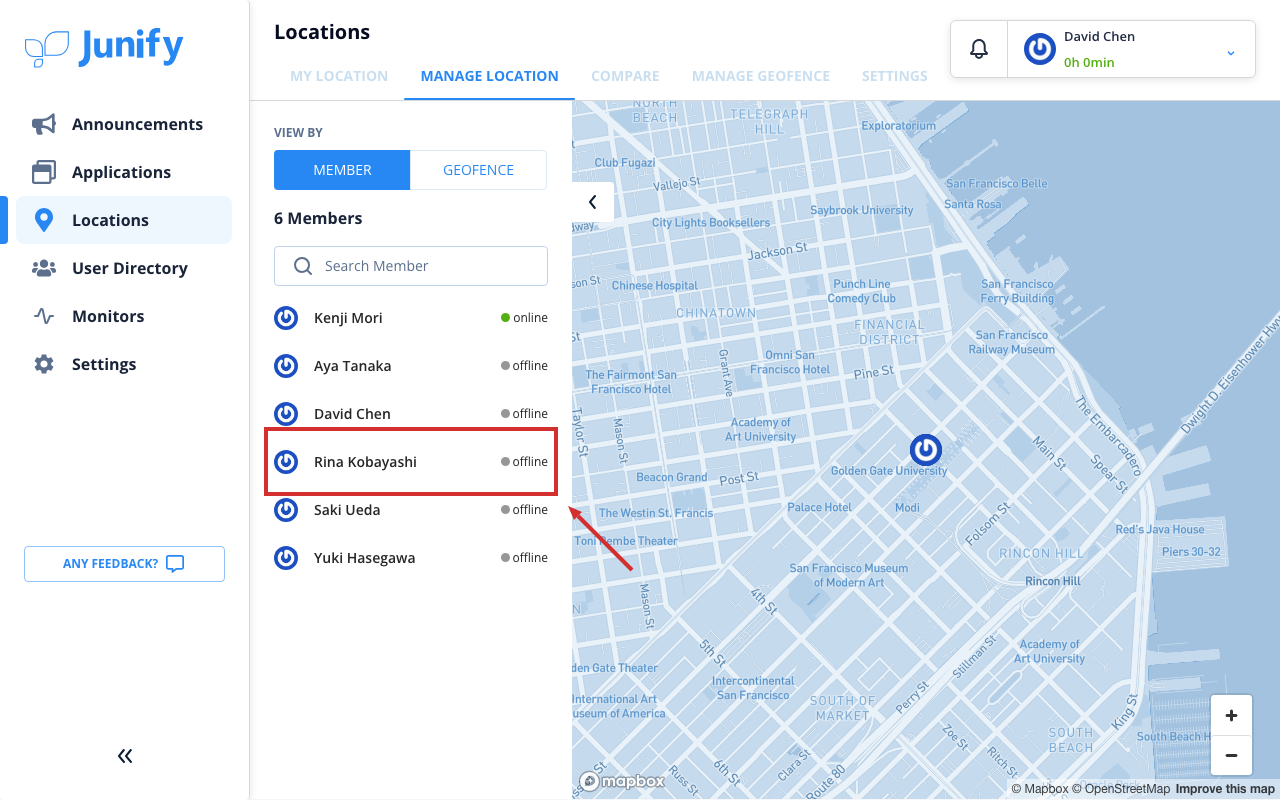Open User Directory people icon

(44, 268)
